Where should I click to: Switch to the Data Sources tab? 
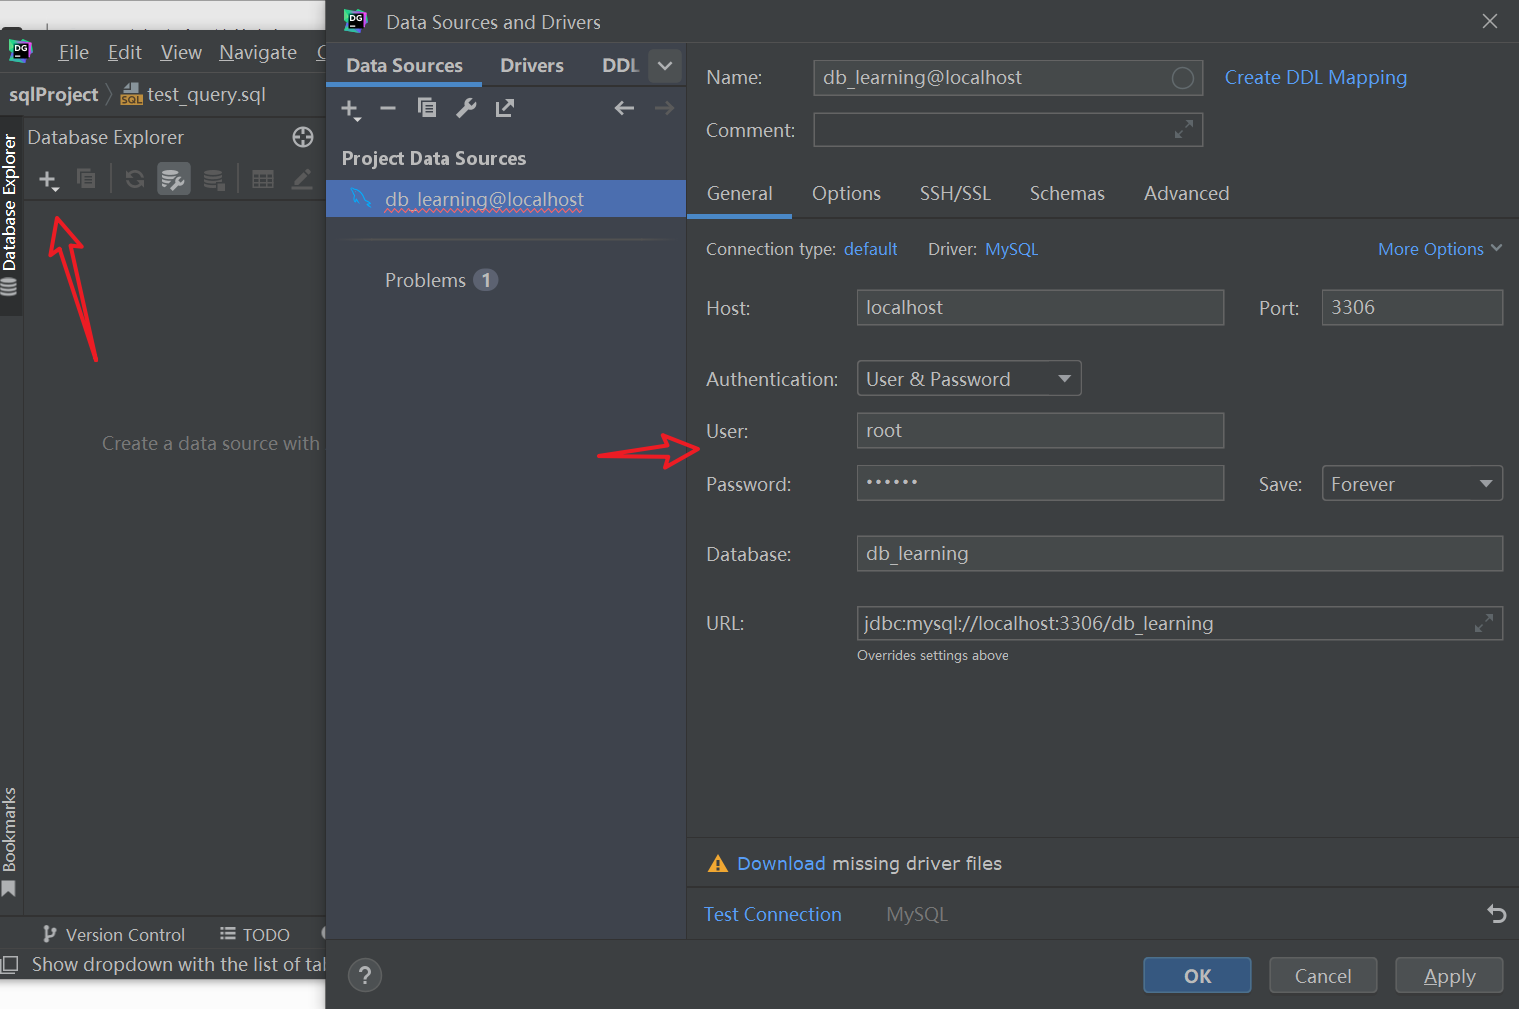click(x=405, y=66)
